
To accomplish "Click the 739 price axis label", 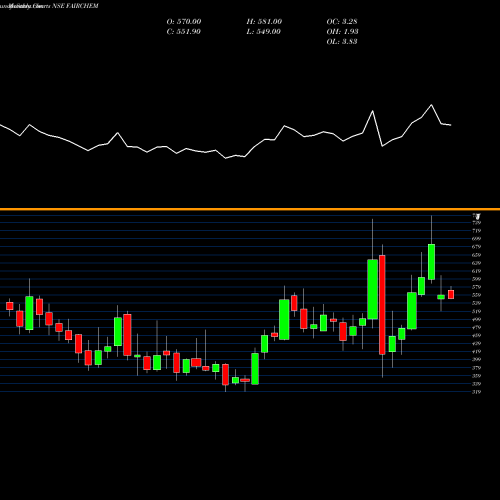I will pyautogui.click(x=477, y=223).
